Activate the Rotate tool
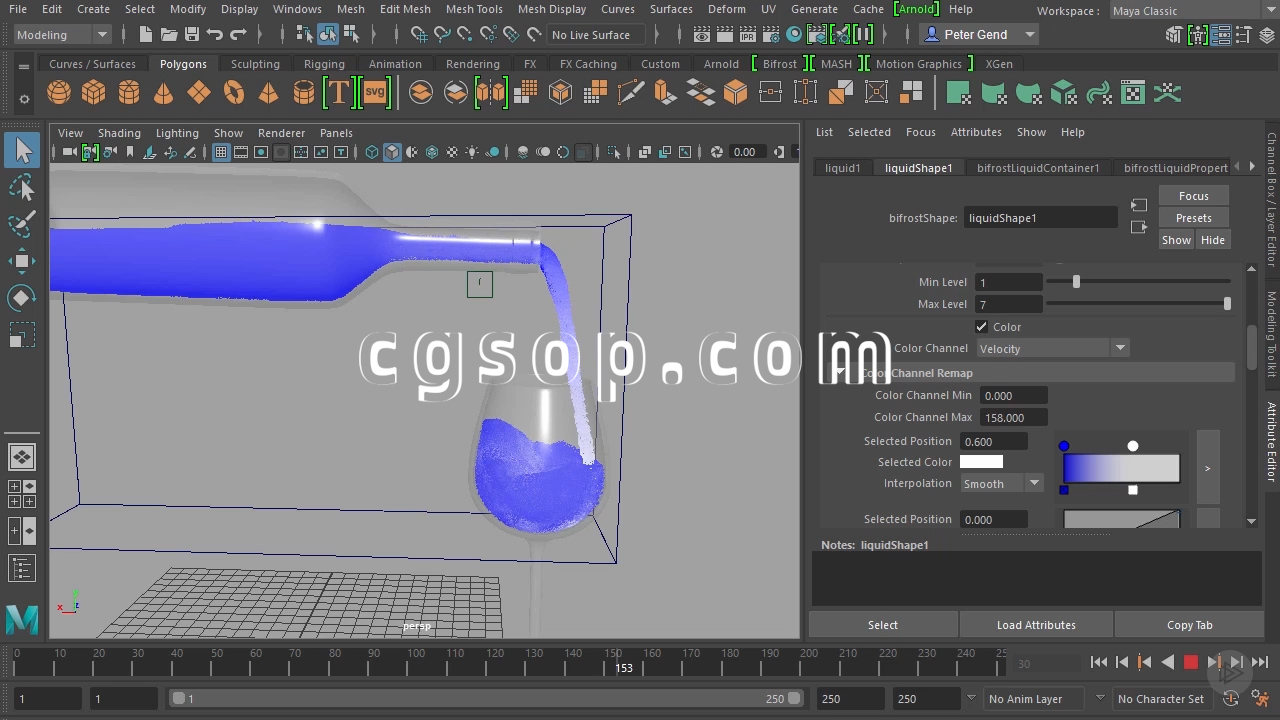This screenshot has height=720, width=1280. click(x=22, y=298)
